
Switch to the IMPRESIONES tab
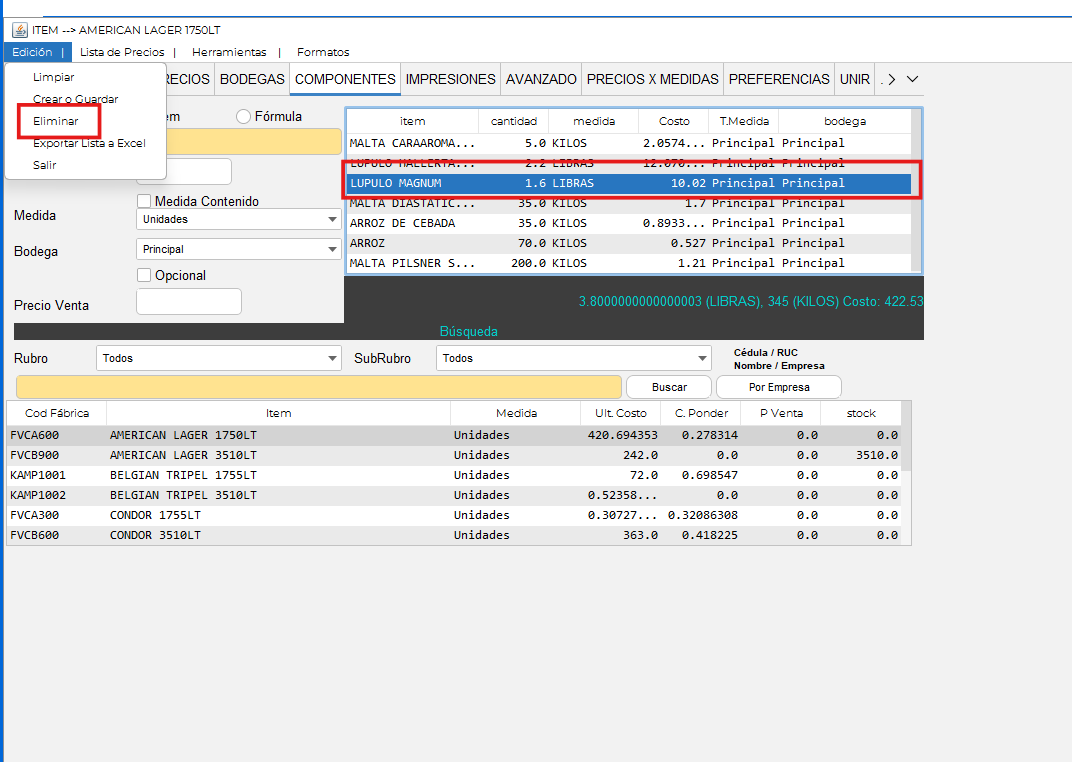coord(450,79)
